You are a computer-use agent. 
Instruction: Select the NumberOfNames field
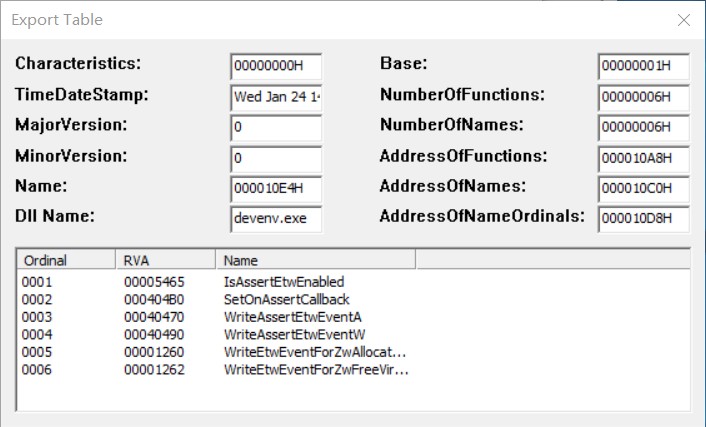643,127
